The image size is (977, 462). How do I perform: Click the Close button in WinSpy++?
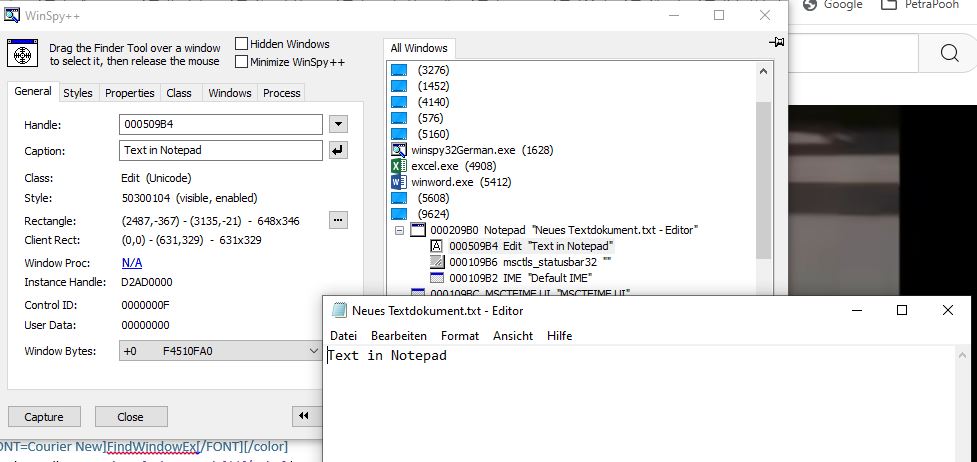[130, 416]
